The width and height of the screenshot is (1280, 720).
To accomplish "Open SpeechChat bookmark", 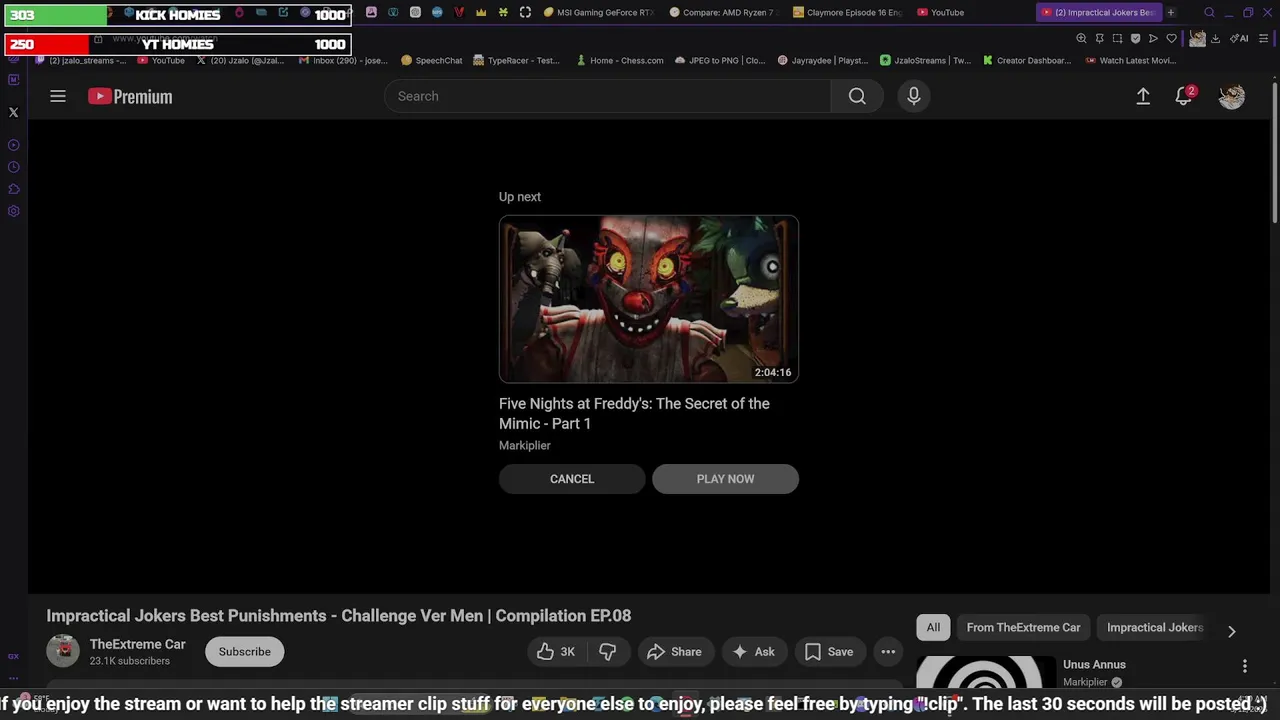I will tap(431, 60).
